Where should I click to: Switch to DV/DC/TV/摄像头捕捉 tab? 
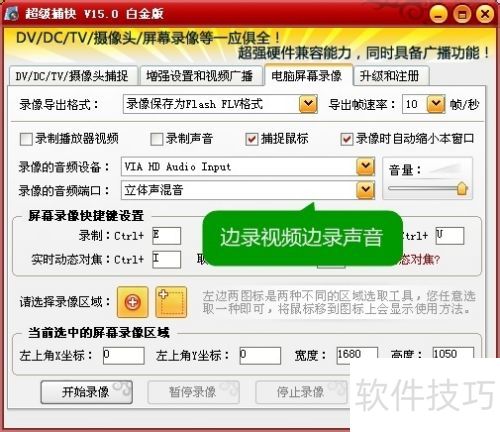(72, 76)
